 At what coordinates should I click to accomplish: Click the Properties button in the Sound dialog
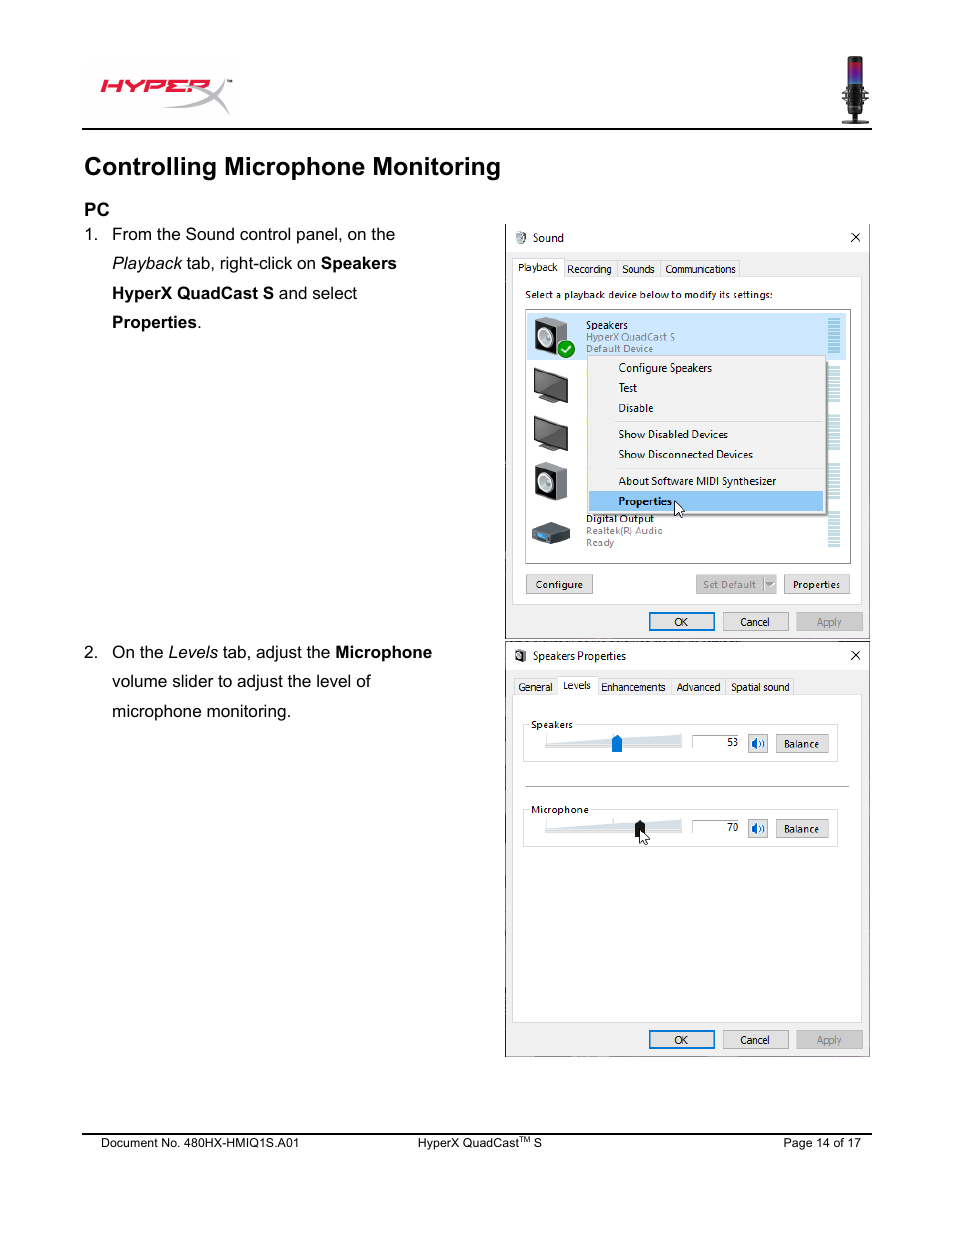pyautogui.click(x=816, y=584)
